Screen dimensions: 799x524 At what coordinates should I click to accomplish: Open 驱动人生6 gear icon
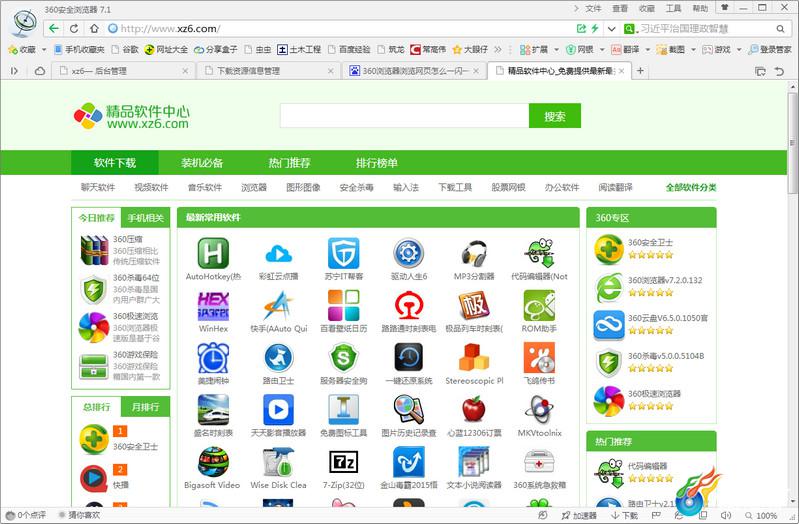pos(409,253)
